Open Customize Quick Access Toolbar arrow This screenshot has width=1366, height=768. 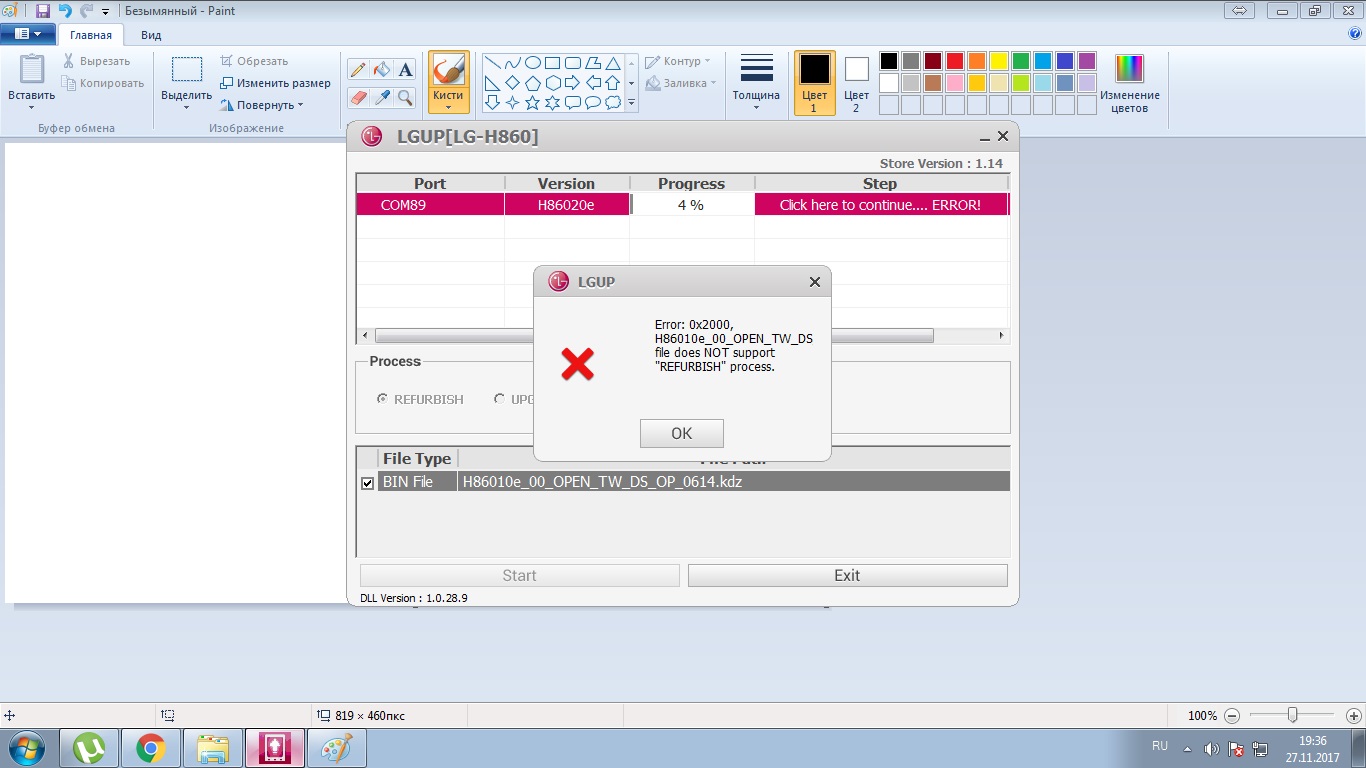click(x=105, y=12)
